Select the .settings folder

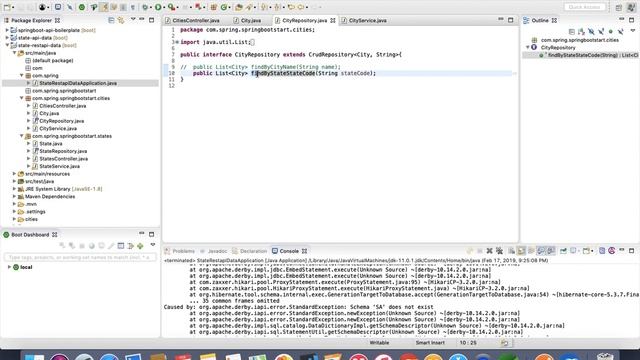point(35,211)
